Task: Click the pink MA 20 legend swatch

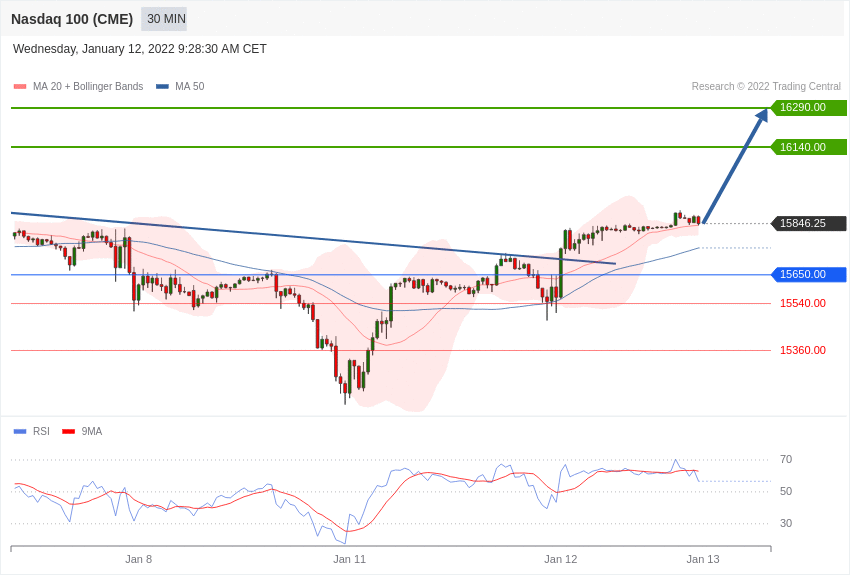Action: coord(20,87)
